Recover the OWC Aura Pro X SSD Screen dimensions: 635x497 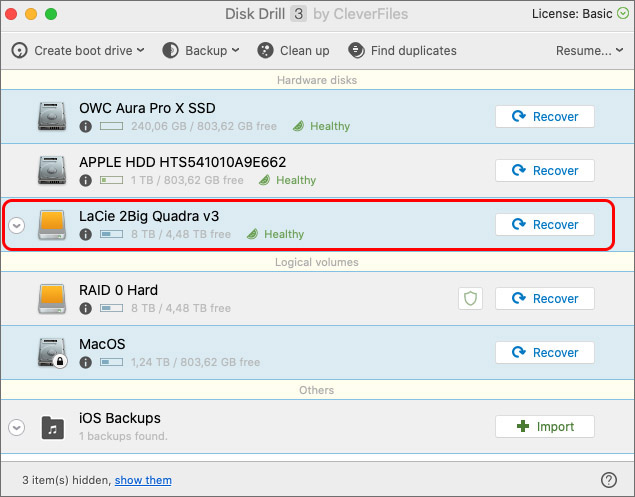point(545,117)
